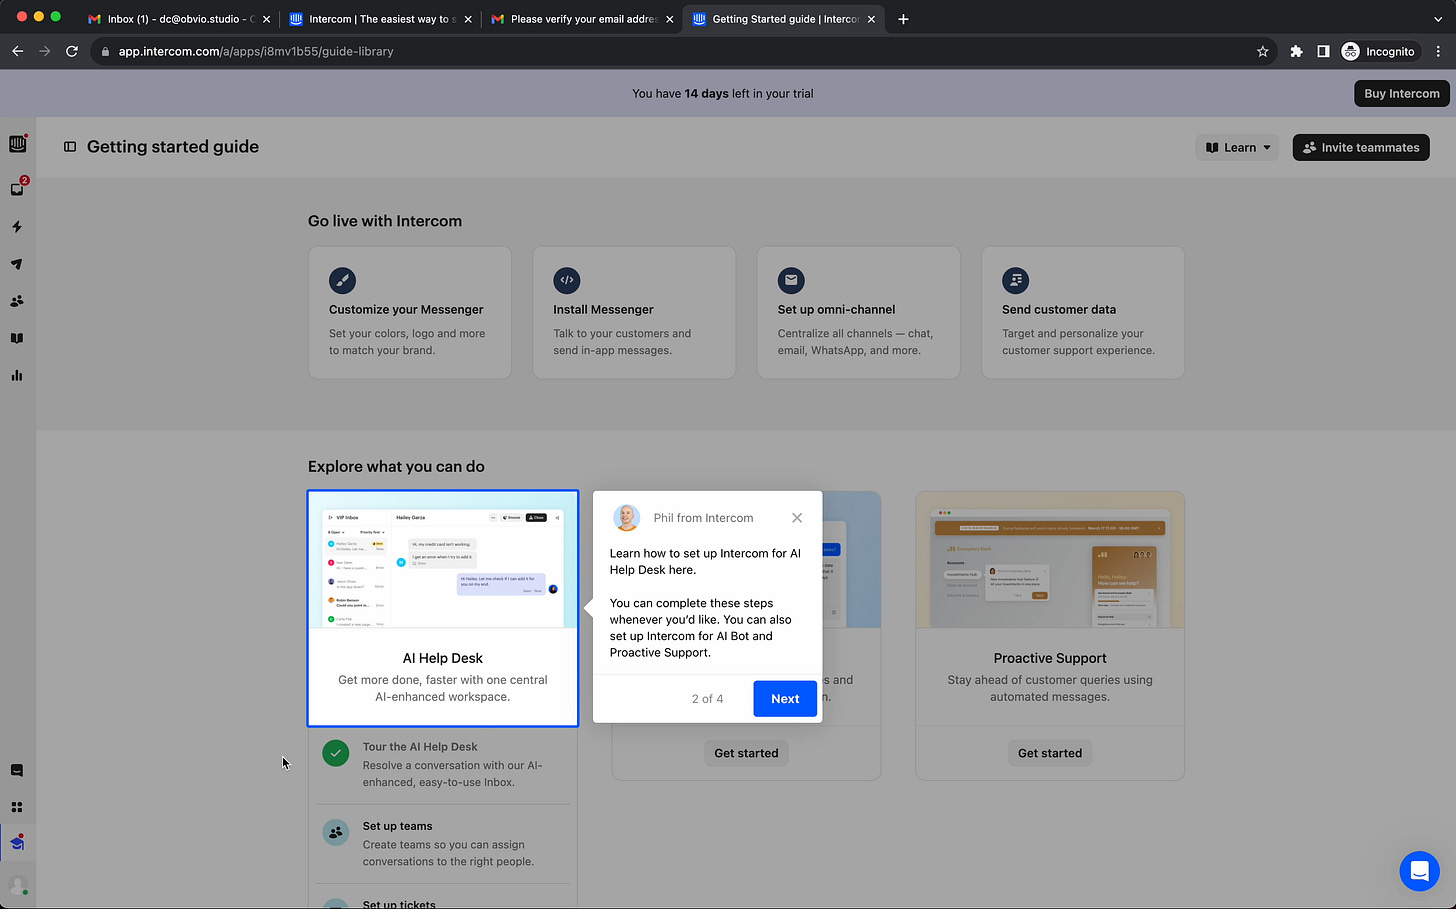Select the graduation cap Getting Started icon

coord(17,843)
